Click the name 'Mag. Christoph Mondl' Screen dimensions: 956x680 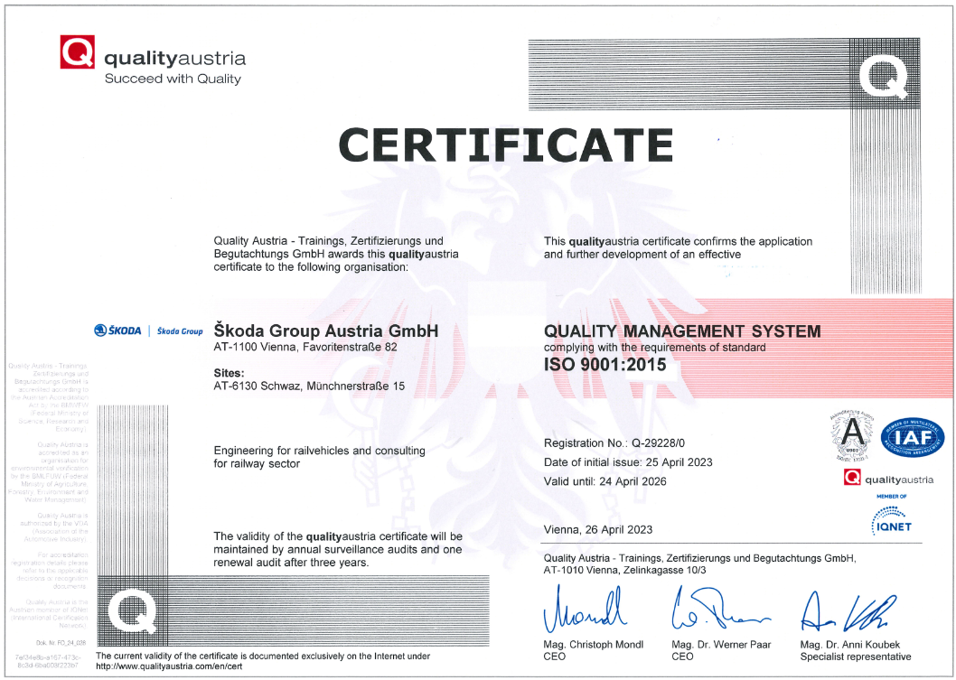[x=593, y=645]
